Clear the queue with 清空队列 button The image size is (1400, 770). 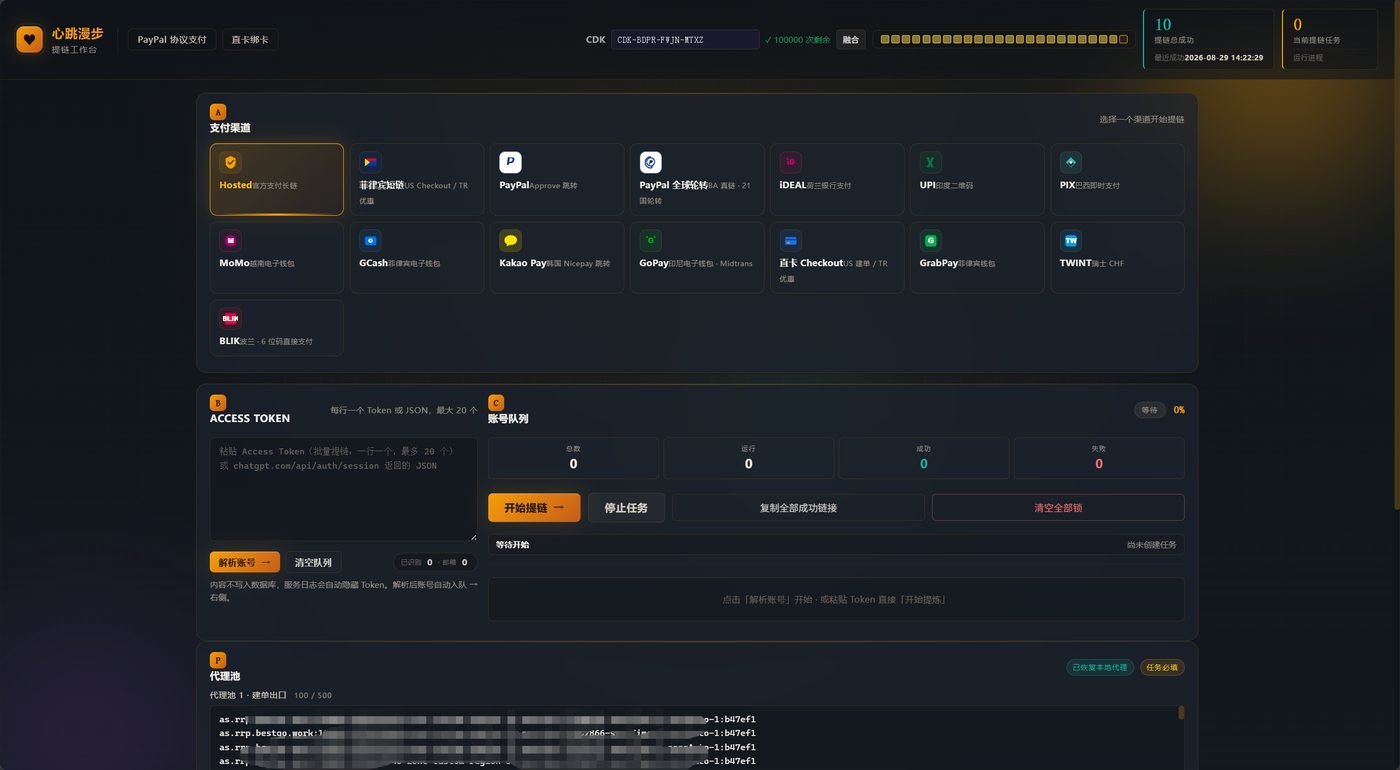coord(313,562)
